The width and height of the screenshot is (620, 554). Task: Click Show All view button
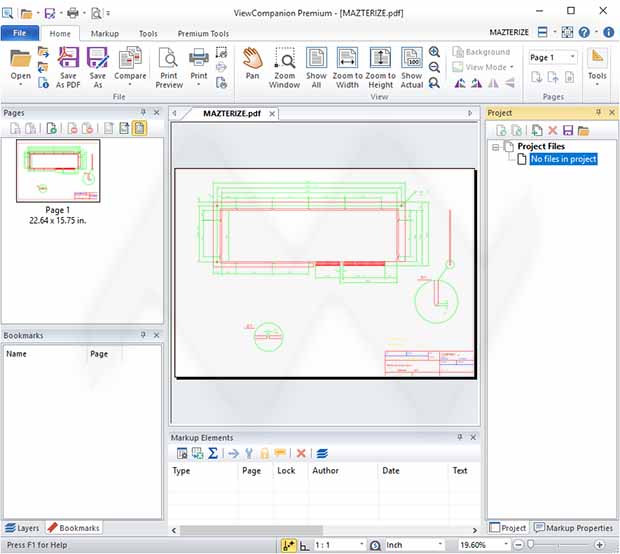coord(316,67)
